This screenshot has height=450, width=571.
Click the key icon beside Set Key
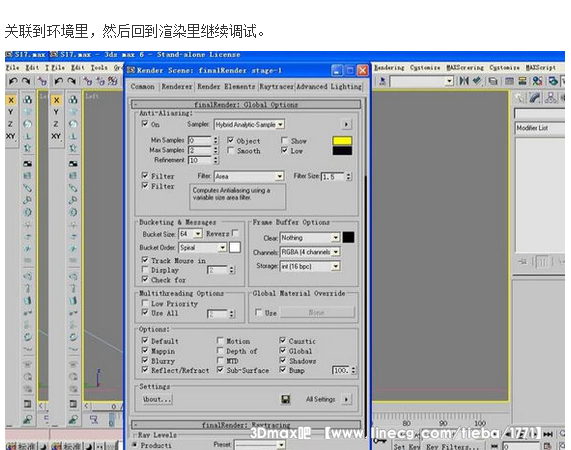pyautogui.click(x=380, y=441)
